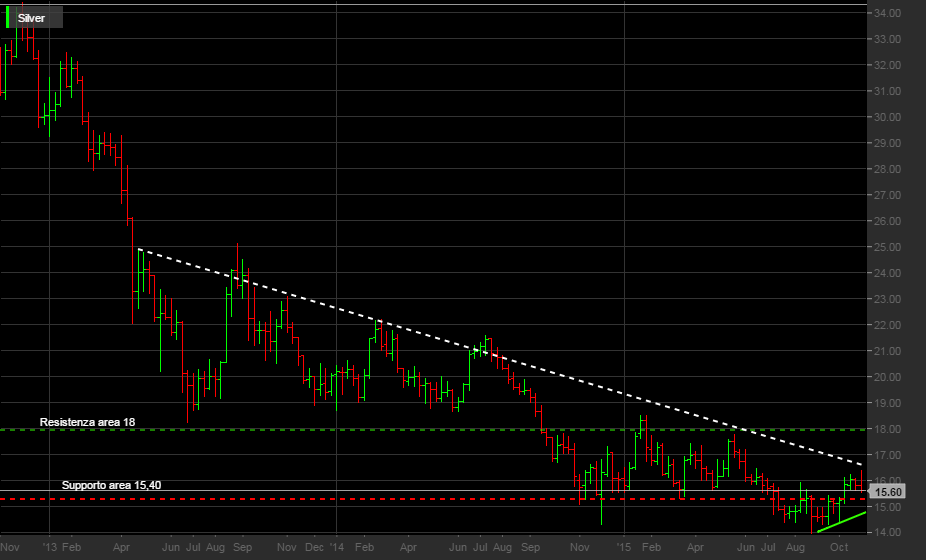Select 18.00 on the price scale
The image size is (926, 560).
[x=888, y=429]
